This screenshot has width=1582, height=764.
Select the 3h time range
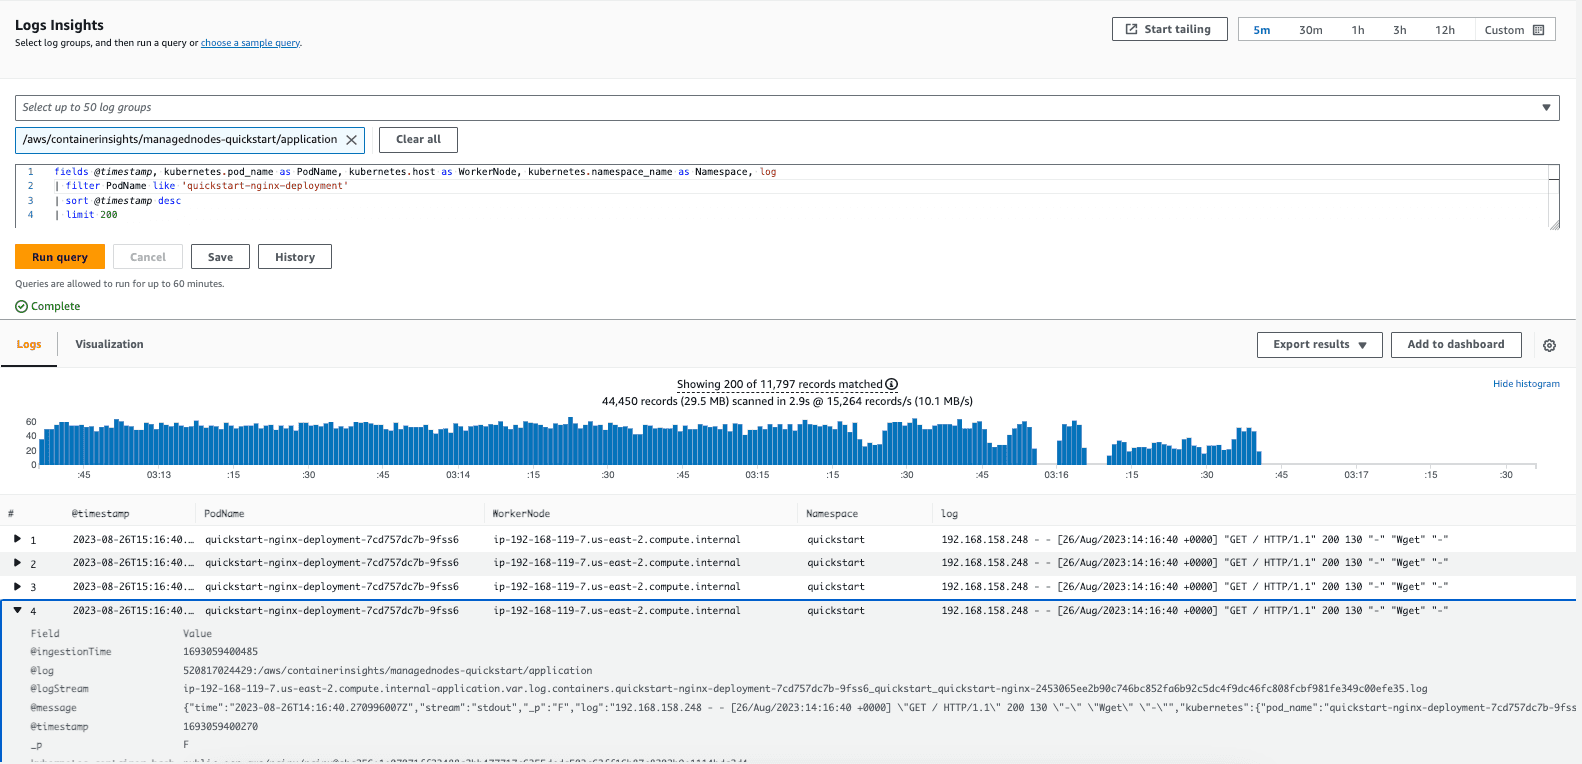[1400, 30]
